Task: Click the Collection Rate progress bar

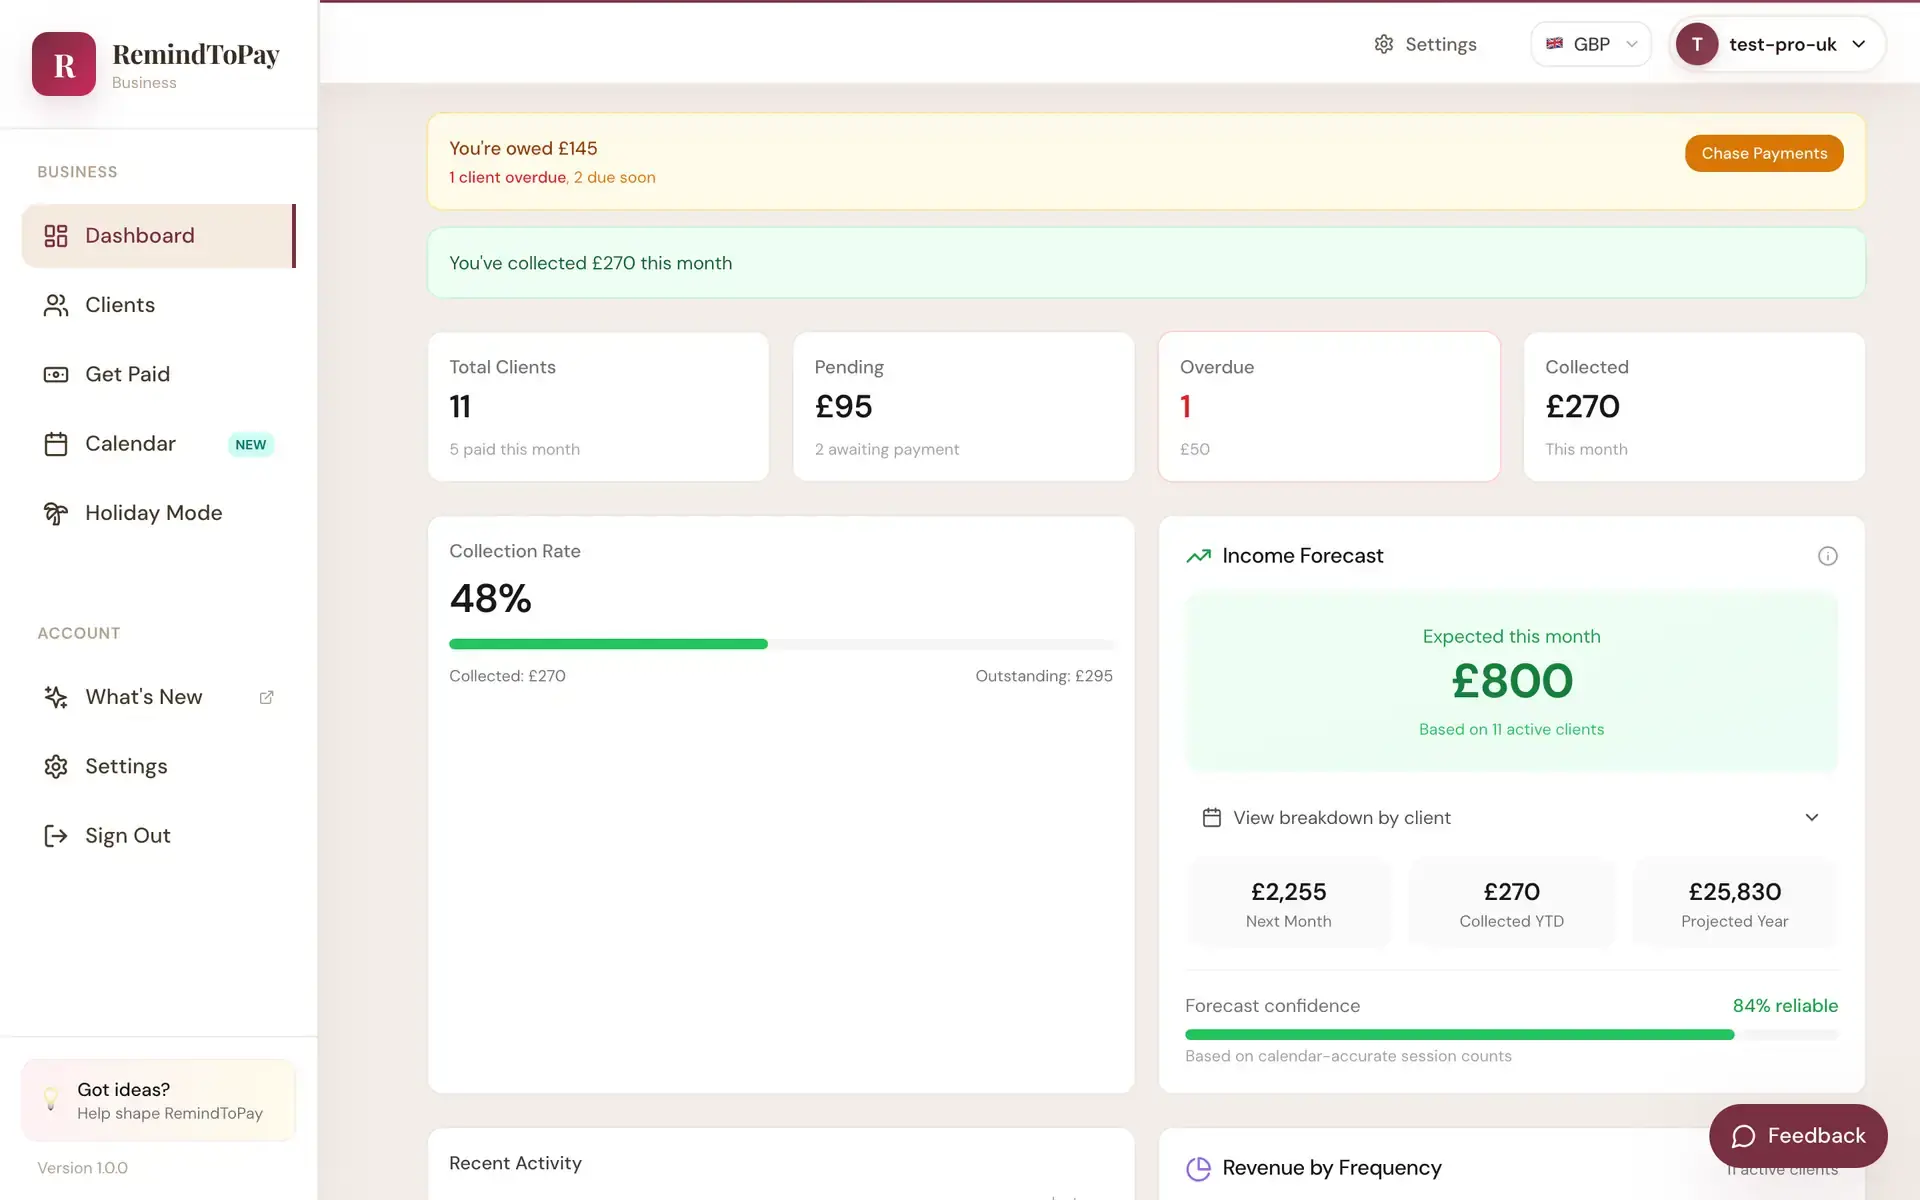Action: coord(781,644)
